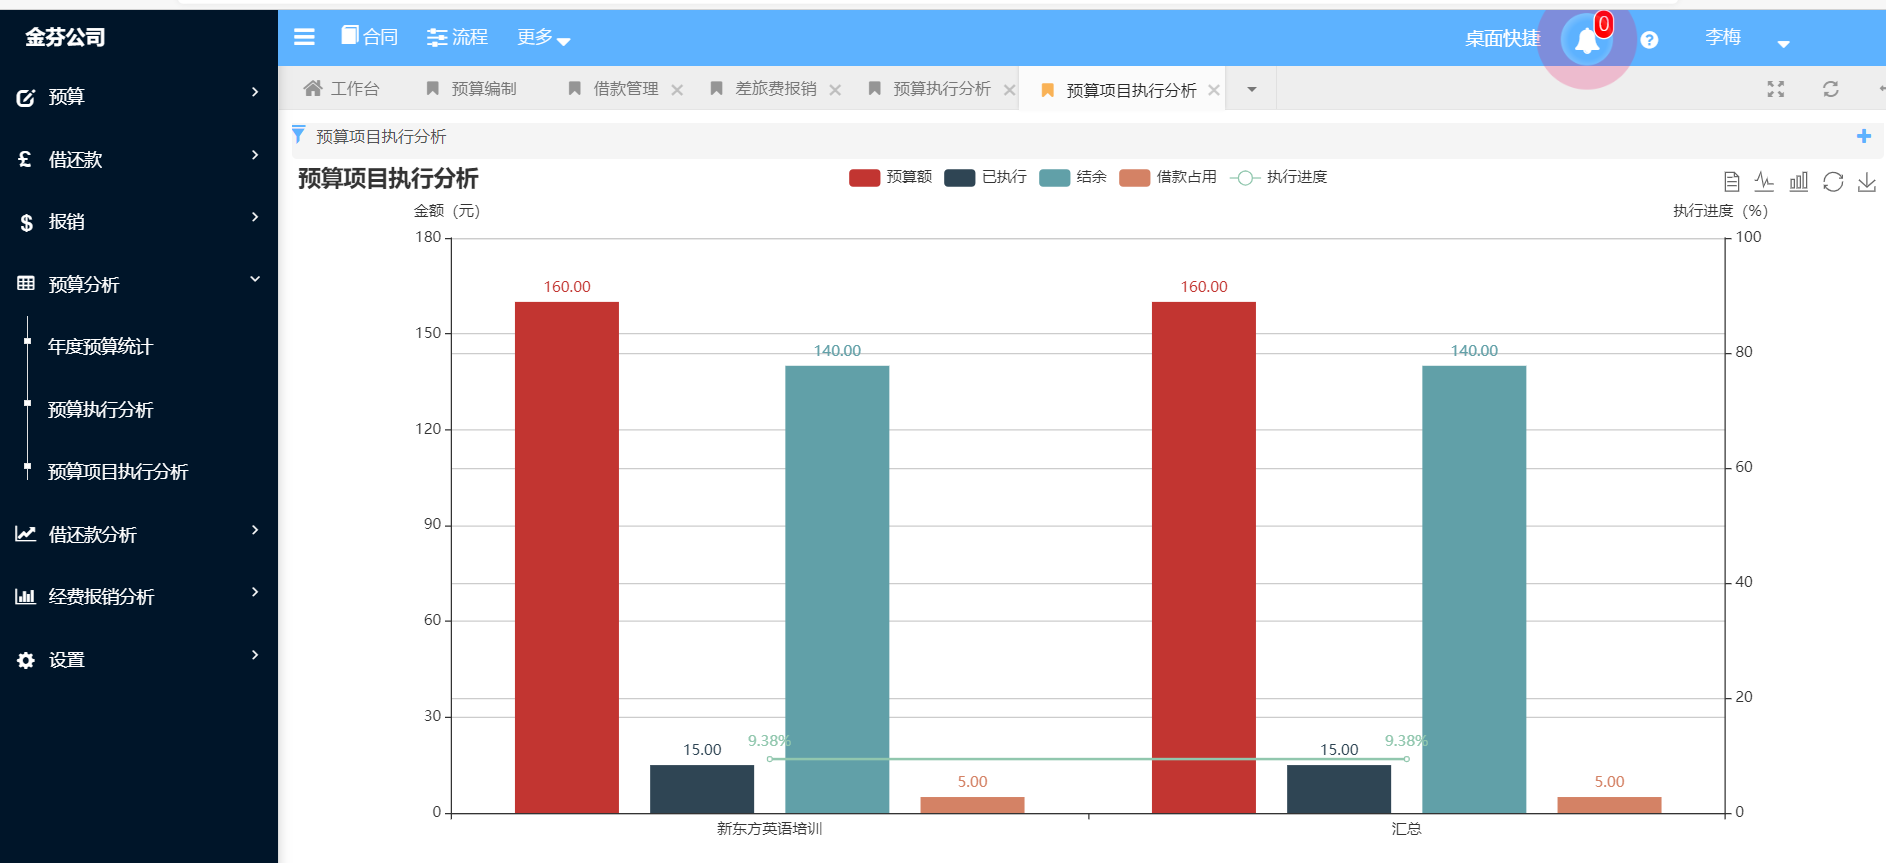Open the tab list dropdown arrow
Viewport: 1886px width, 863px height.
click(1251, 89)
